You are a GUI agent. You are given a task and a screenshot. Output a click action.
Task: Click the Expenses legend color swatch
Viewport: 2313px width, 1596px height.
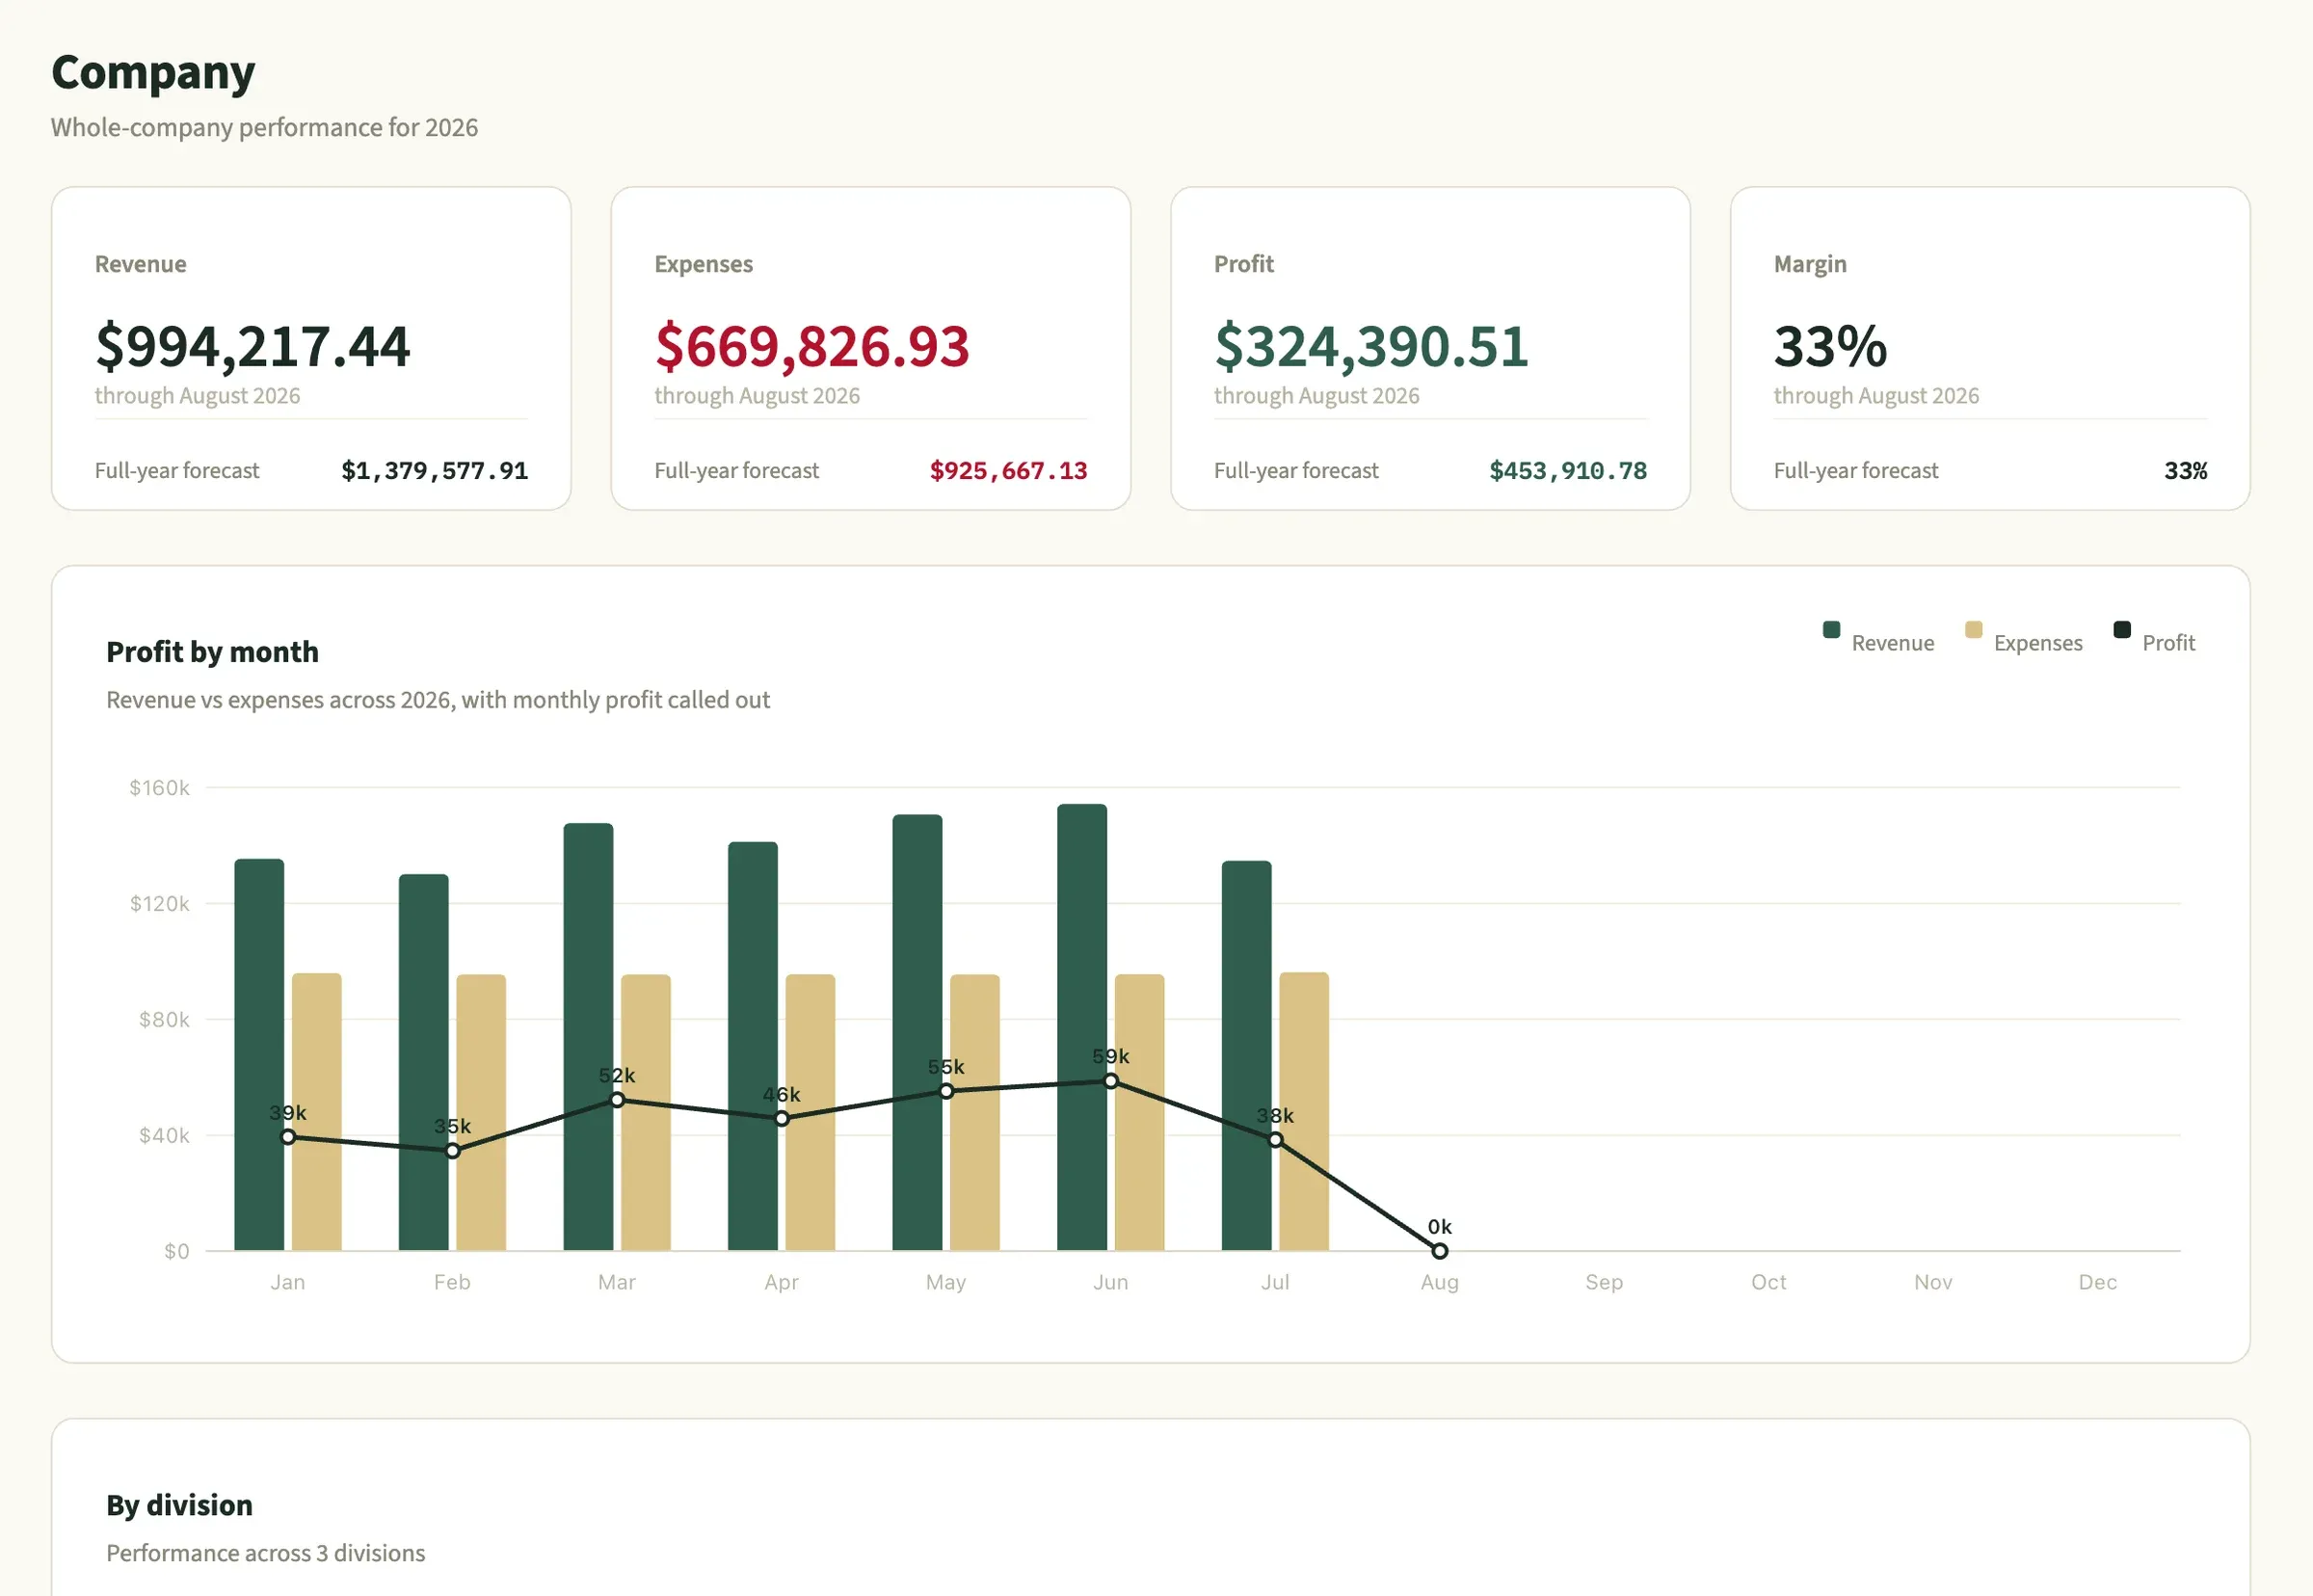[1973, 629]
